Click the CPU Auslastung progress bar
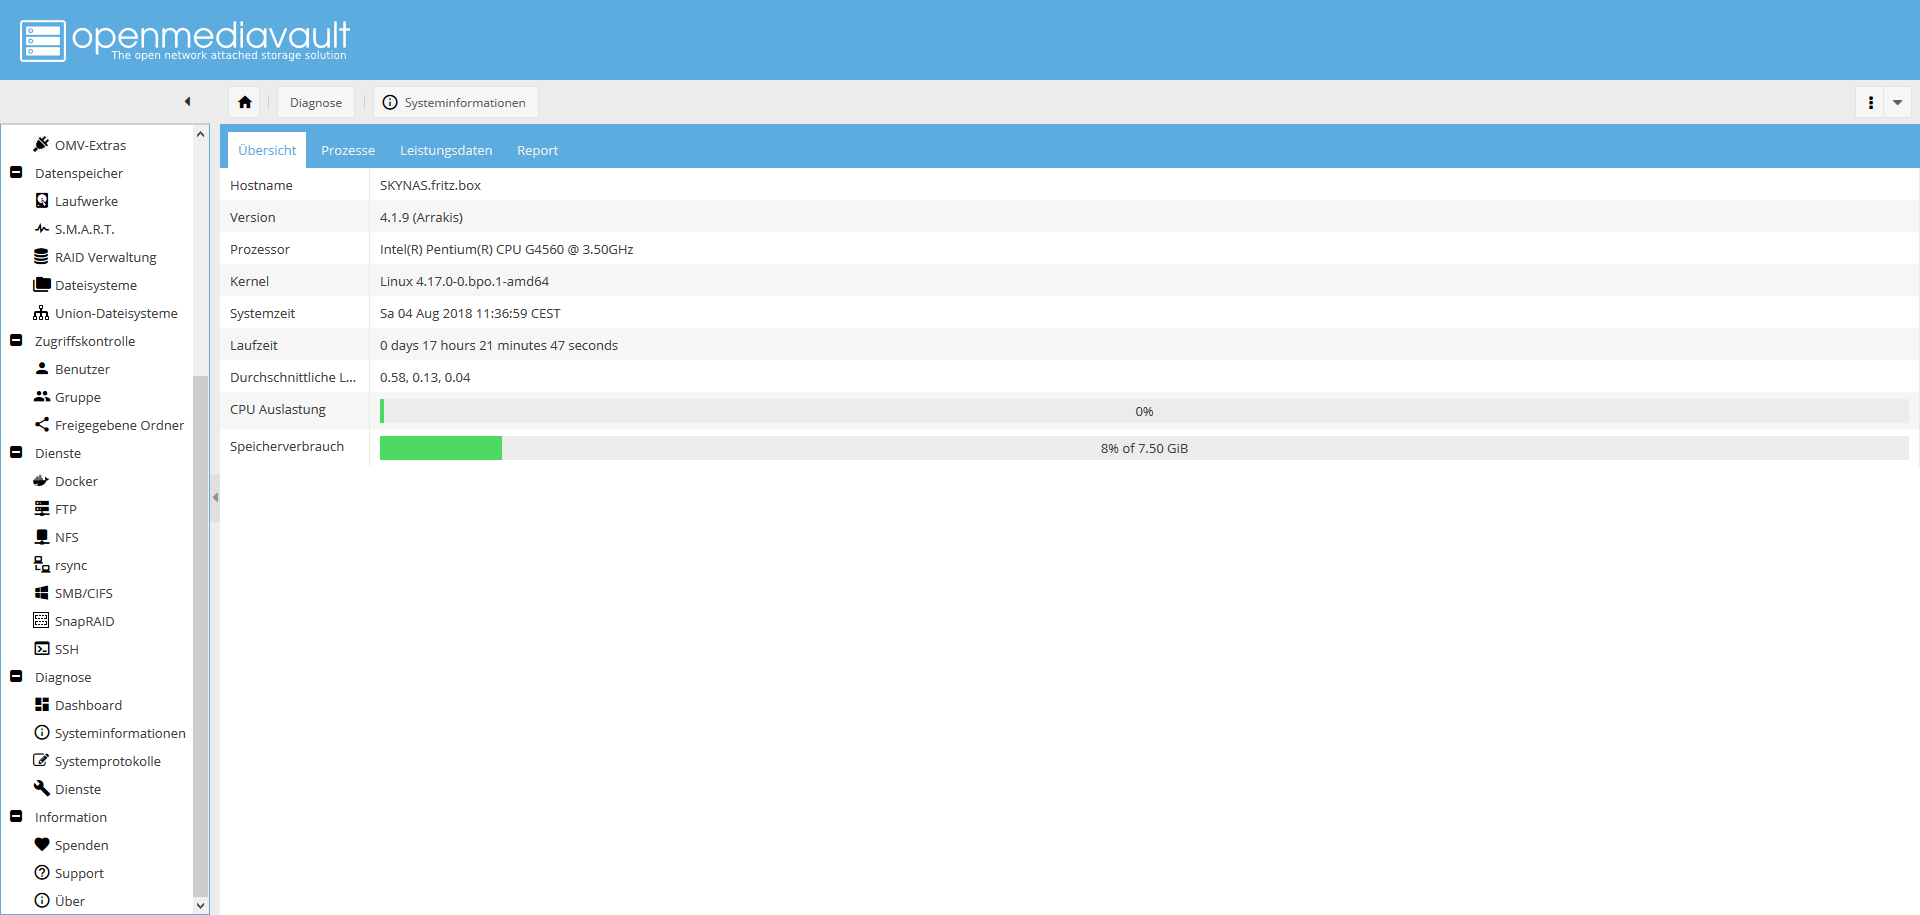 (x=1144, y=411)
